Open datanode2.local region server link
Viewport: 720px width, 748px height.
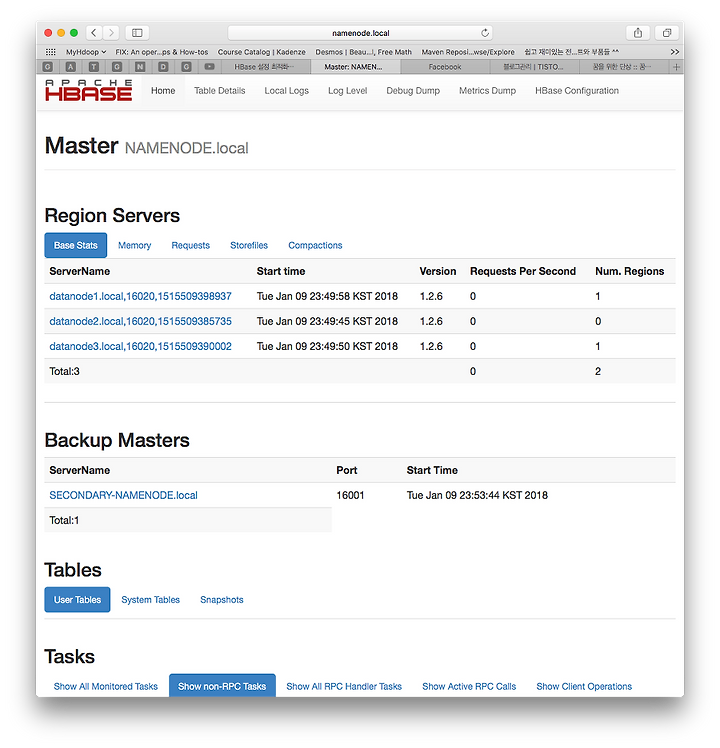(140, 321)
